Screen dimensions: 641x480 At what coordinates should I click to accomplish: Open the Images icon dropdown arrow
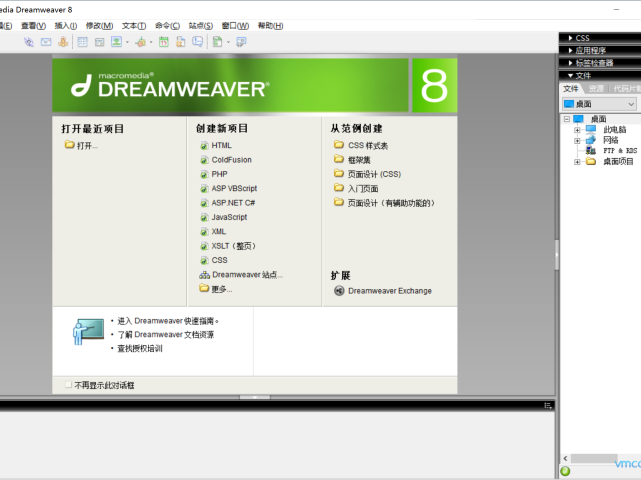pyautogui.click(x=127, y=42)
